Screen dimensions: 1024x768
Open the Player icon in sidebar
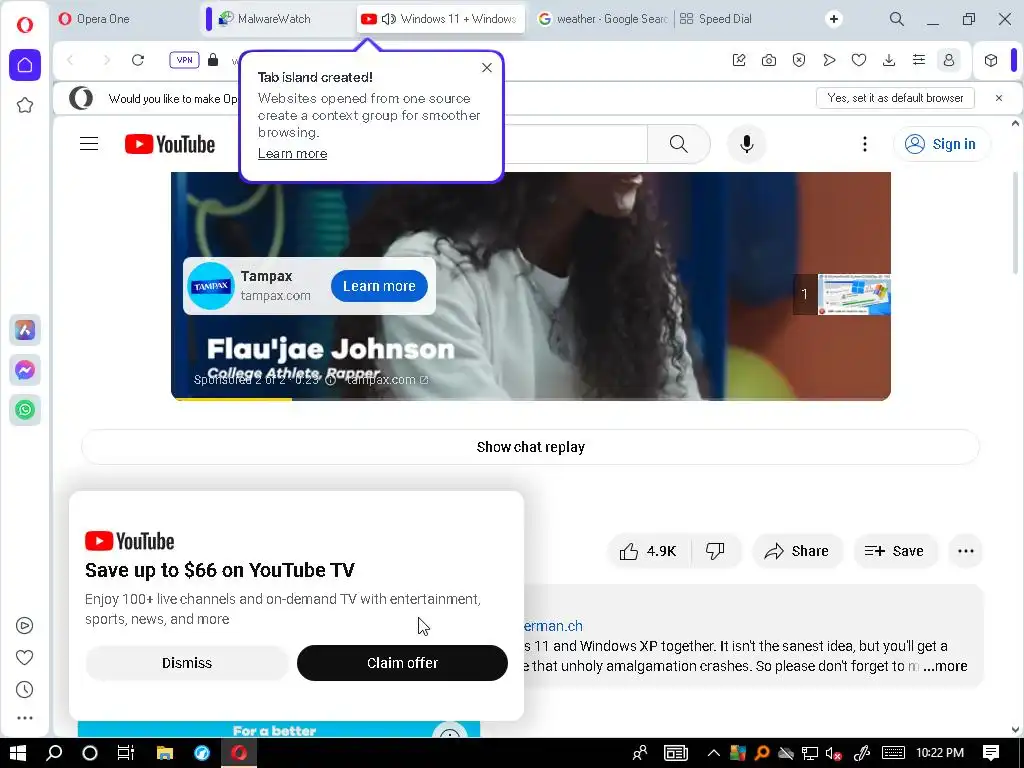(24, 626)
